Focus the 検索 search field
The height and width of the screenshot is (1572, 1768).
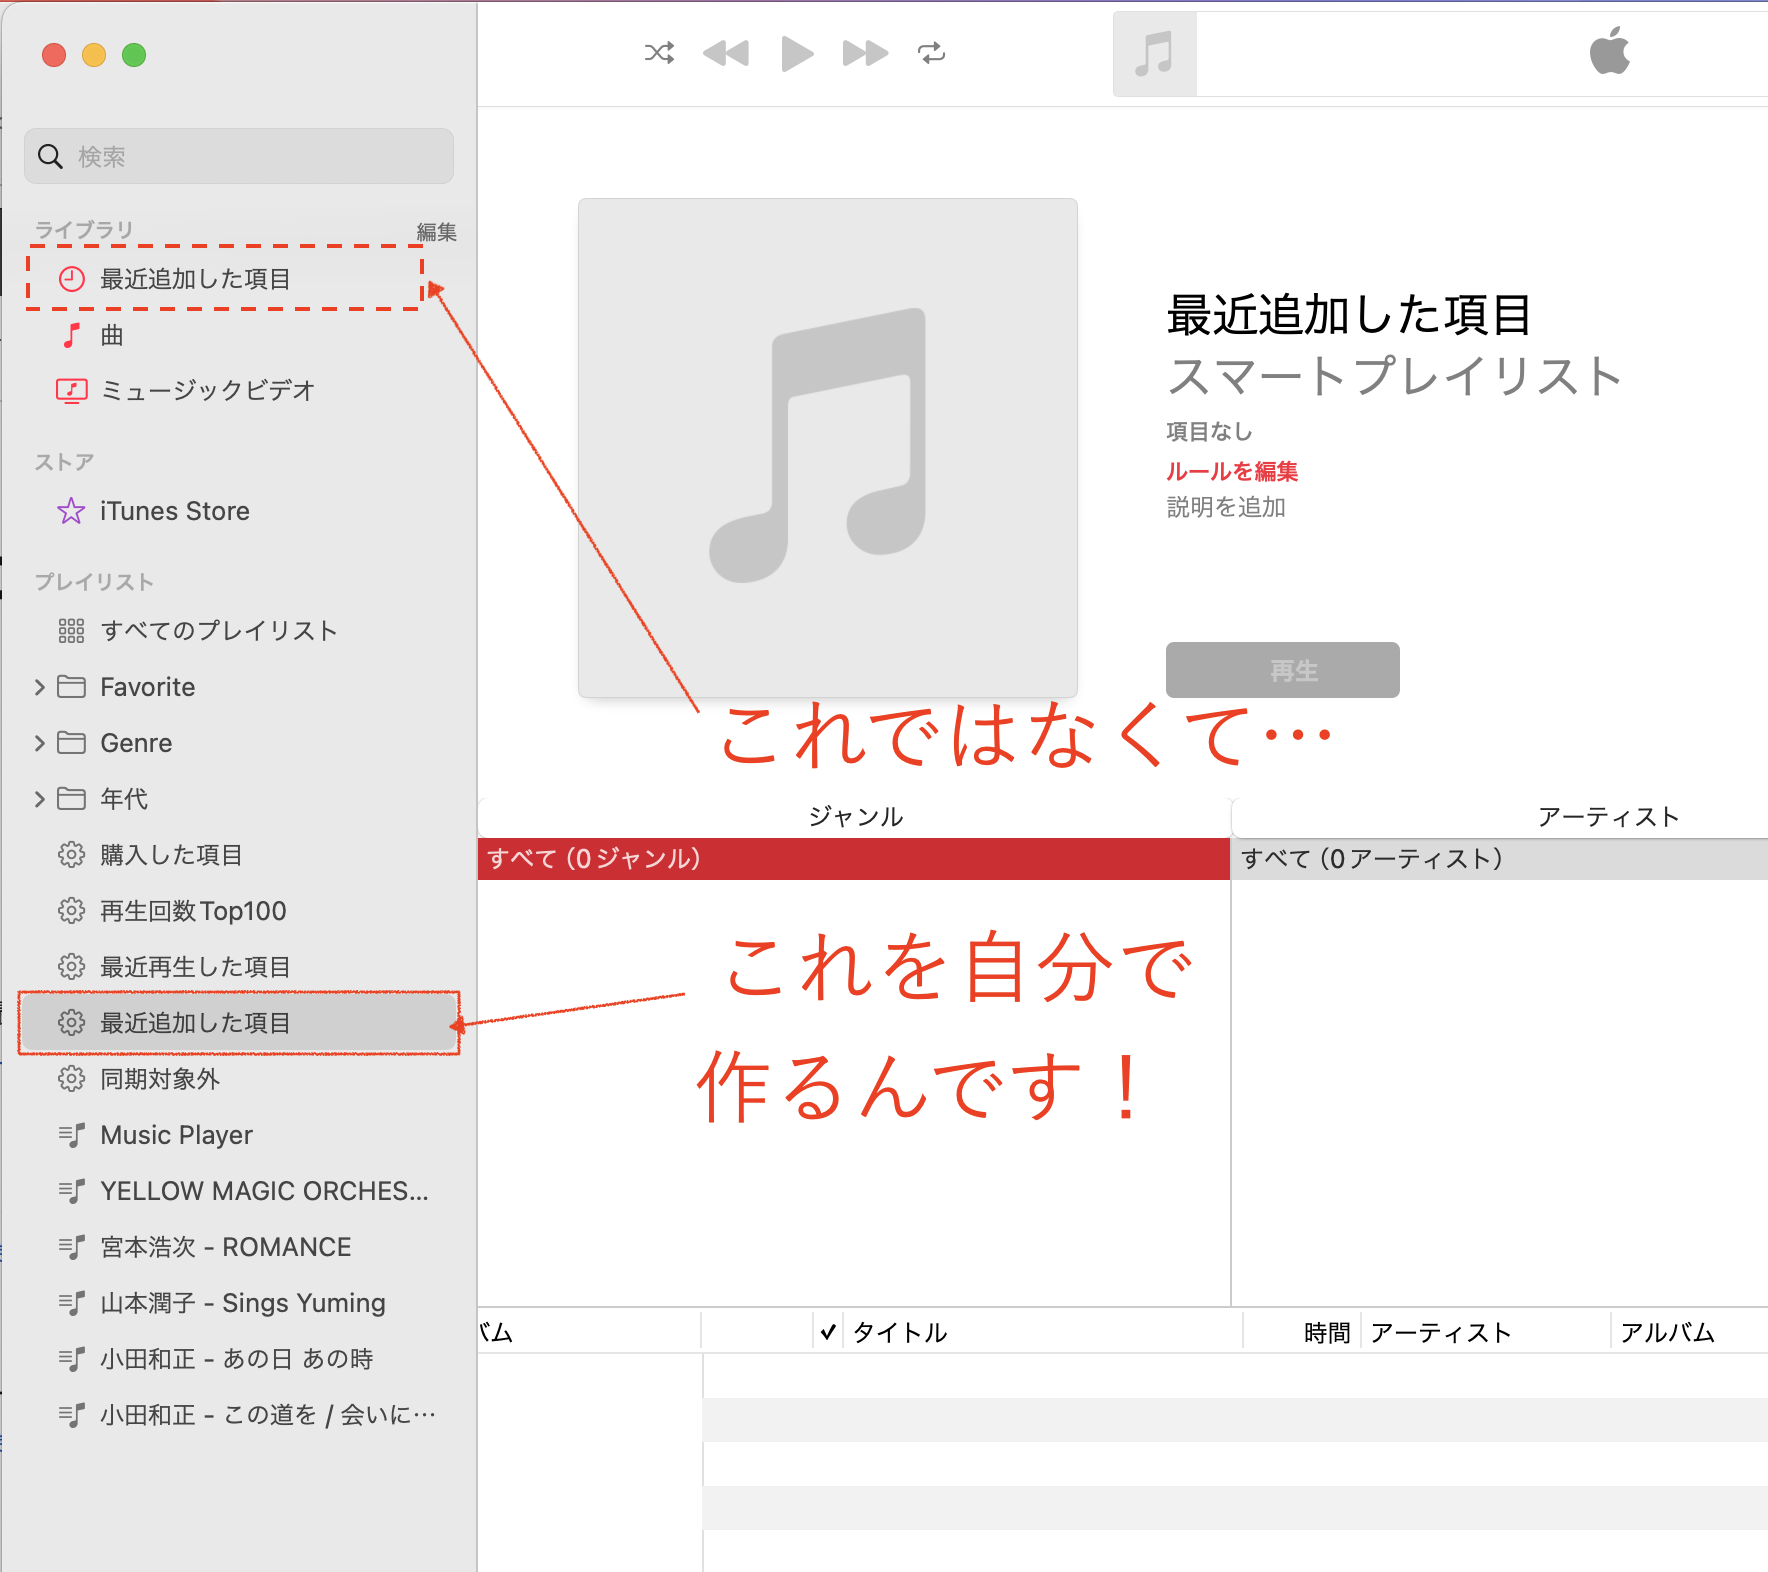click(x=239, y=156)
